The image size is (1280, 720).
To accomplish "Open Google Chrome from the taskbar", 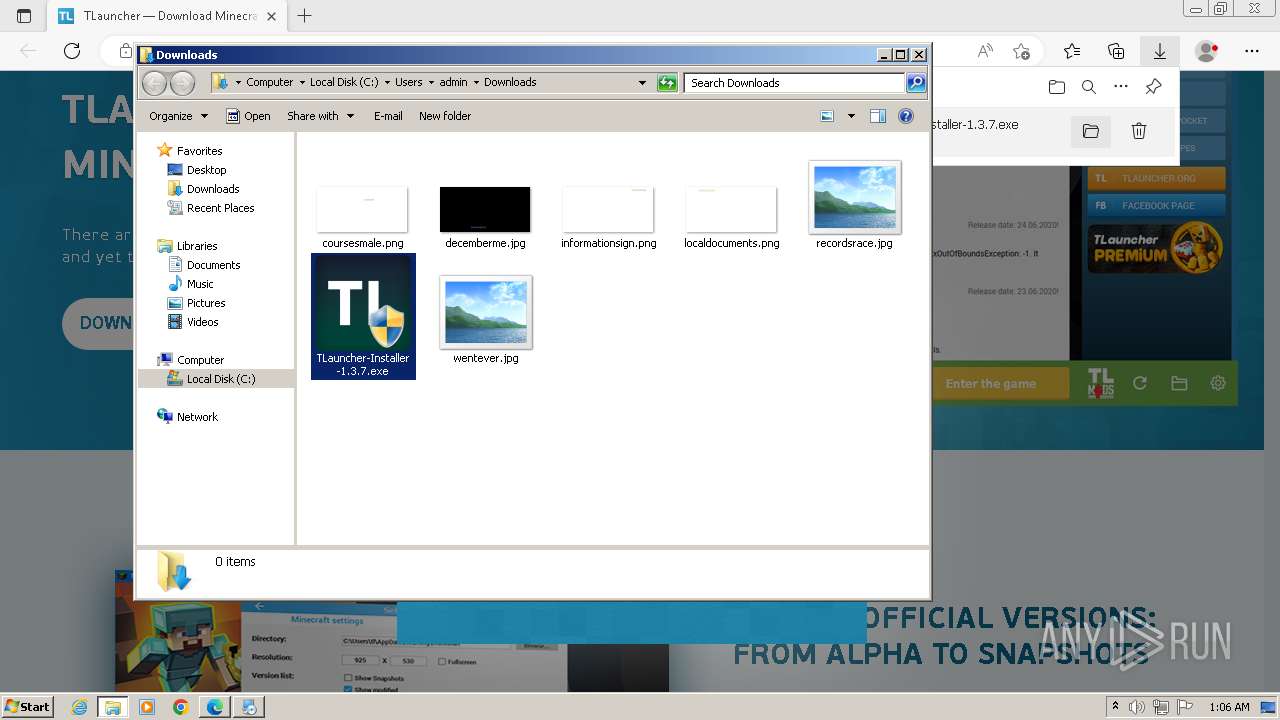I will pyautogui.click(x=180, y=707).
